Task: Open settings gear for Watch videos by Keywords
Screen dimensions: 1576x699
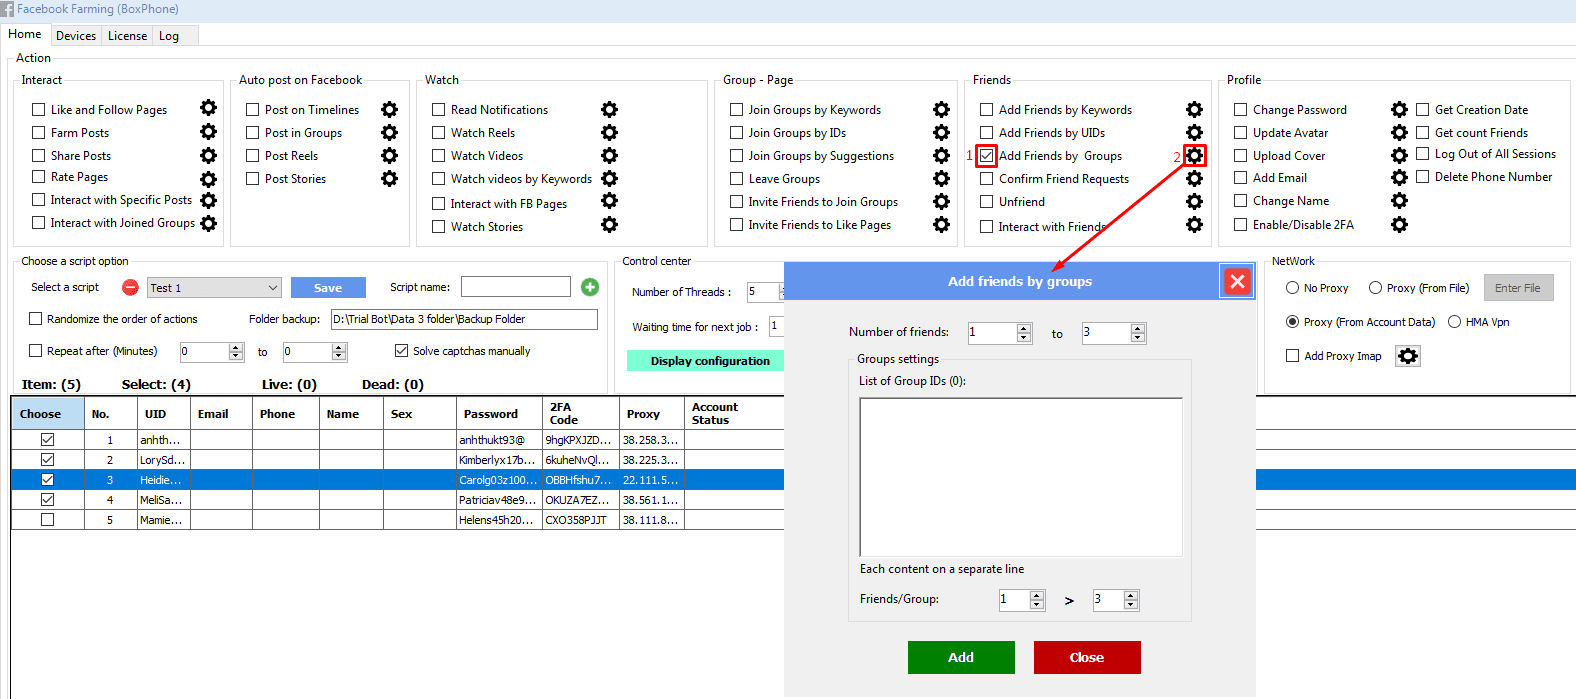Action: pyautogui.click(x=609, y=178)
